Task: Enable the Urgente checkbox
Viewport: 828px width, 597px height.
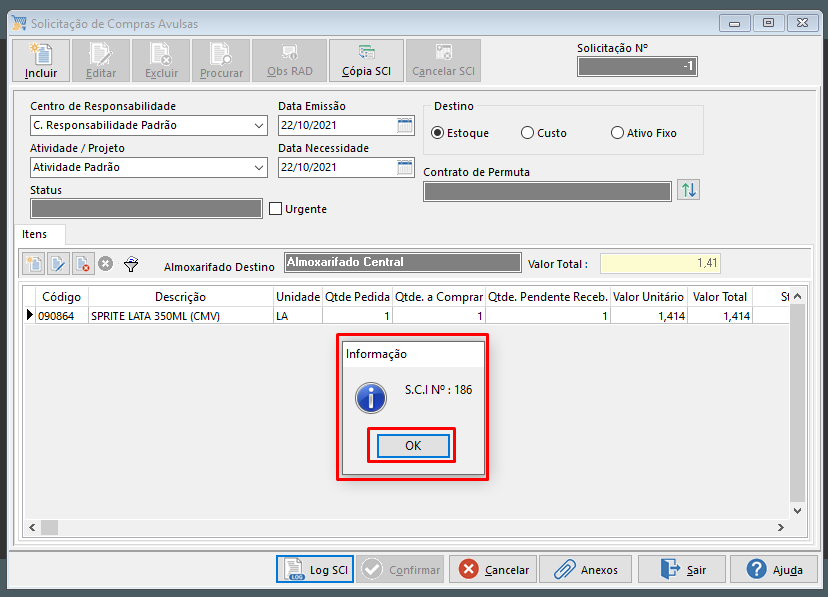Action: point(275,209)
